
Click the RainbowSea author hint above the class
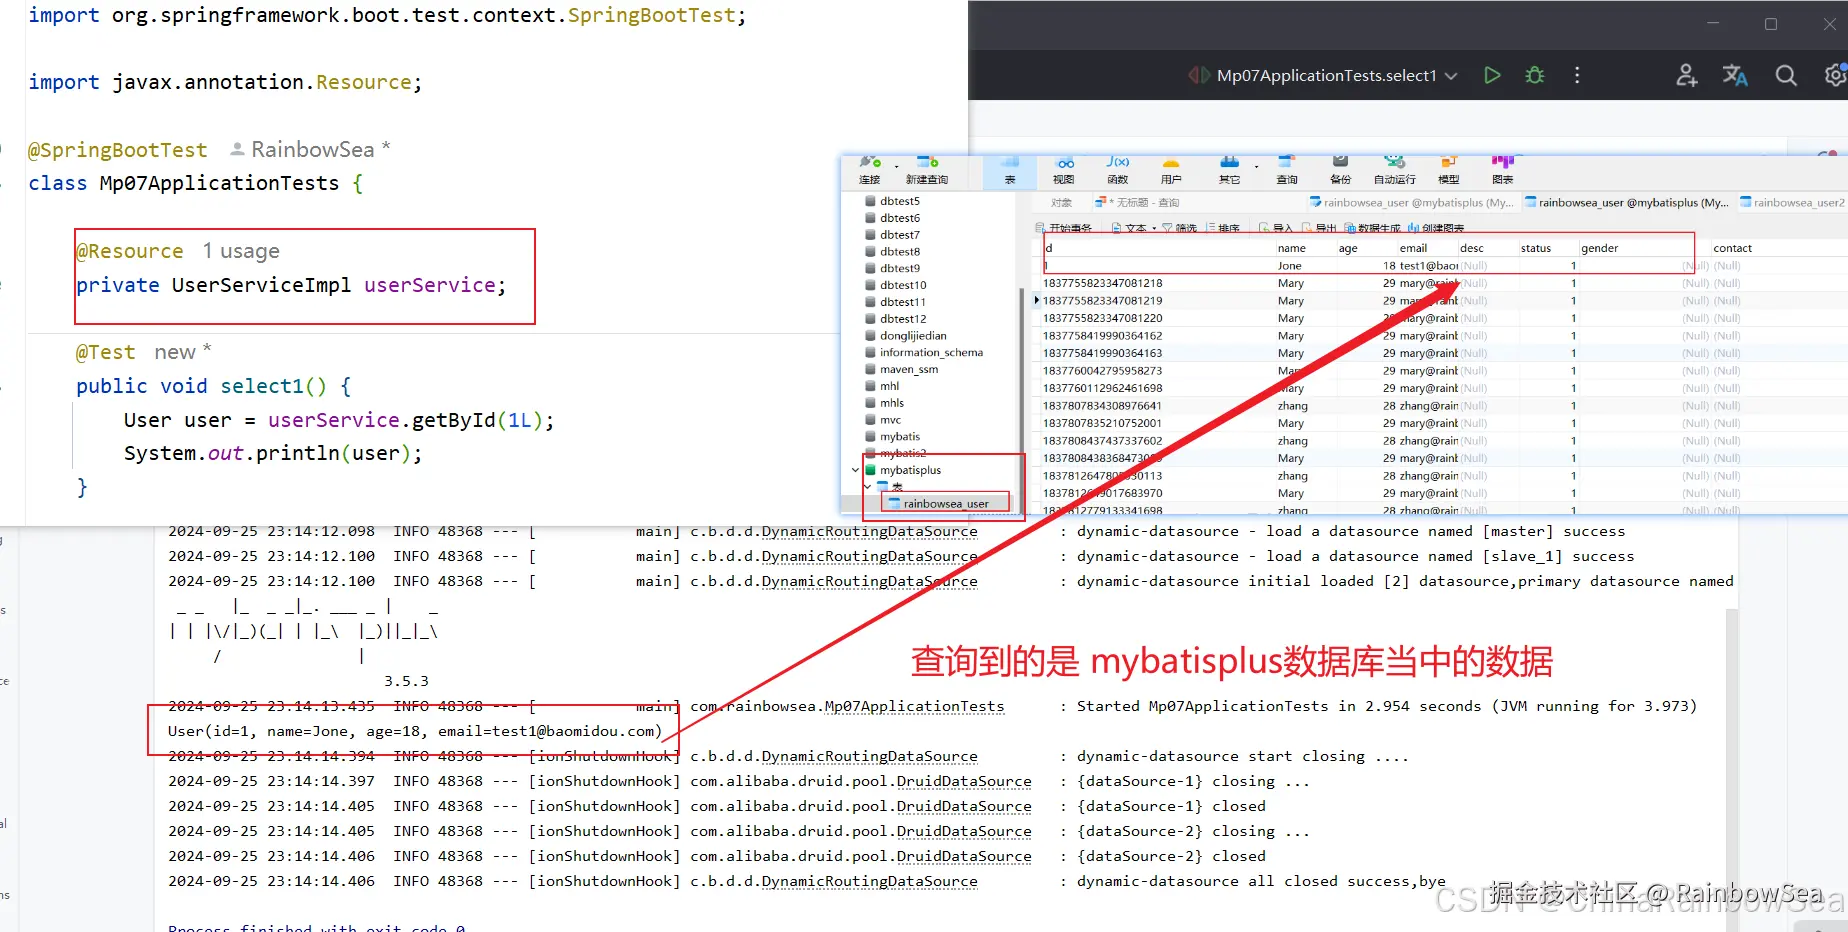pyautogui.click(x=311, y=149)
